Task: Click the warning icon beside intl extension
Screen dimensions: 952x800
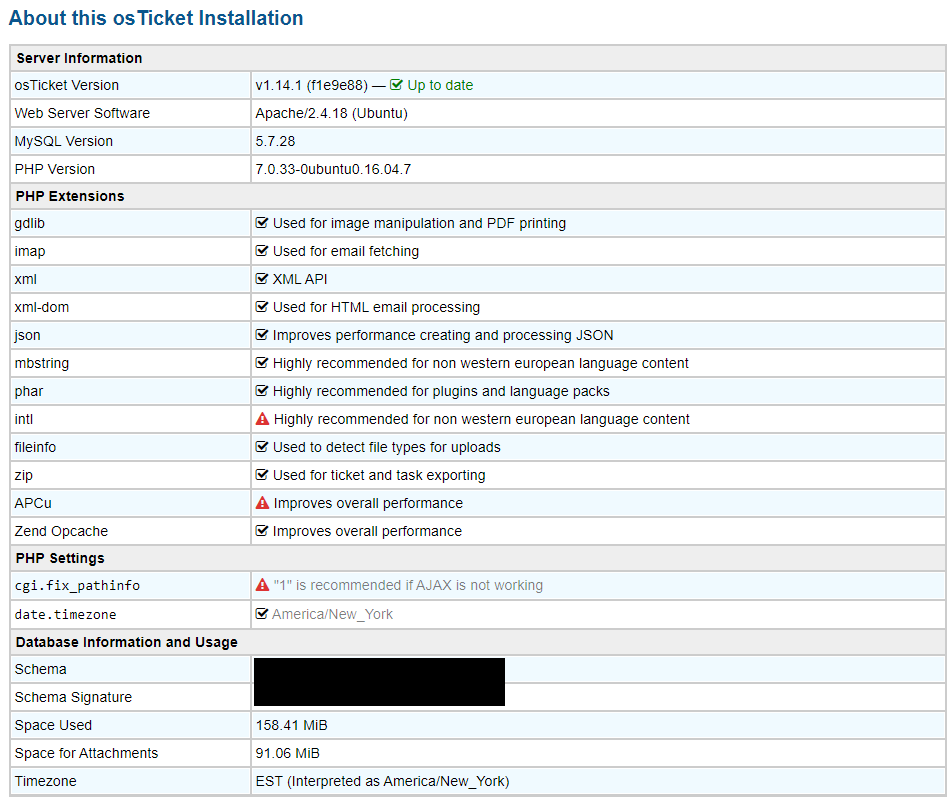Action: [263, 419]
